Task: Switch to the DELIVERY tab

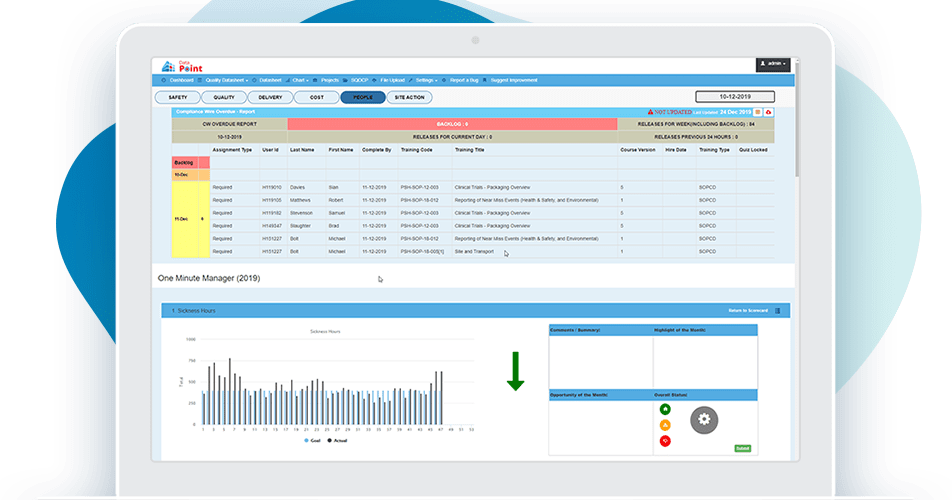Action: 270,97
